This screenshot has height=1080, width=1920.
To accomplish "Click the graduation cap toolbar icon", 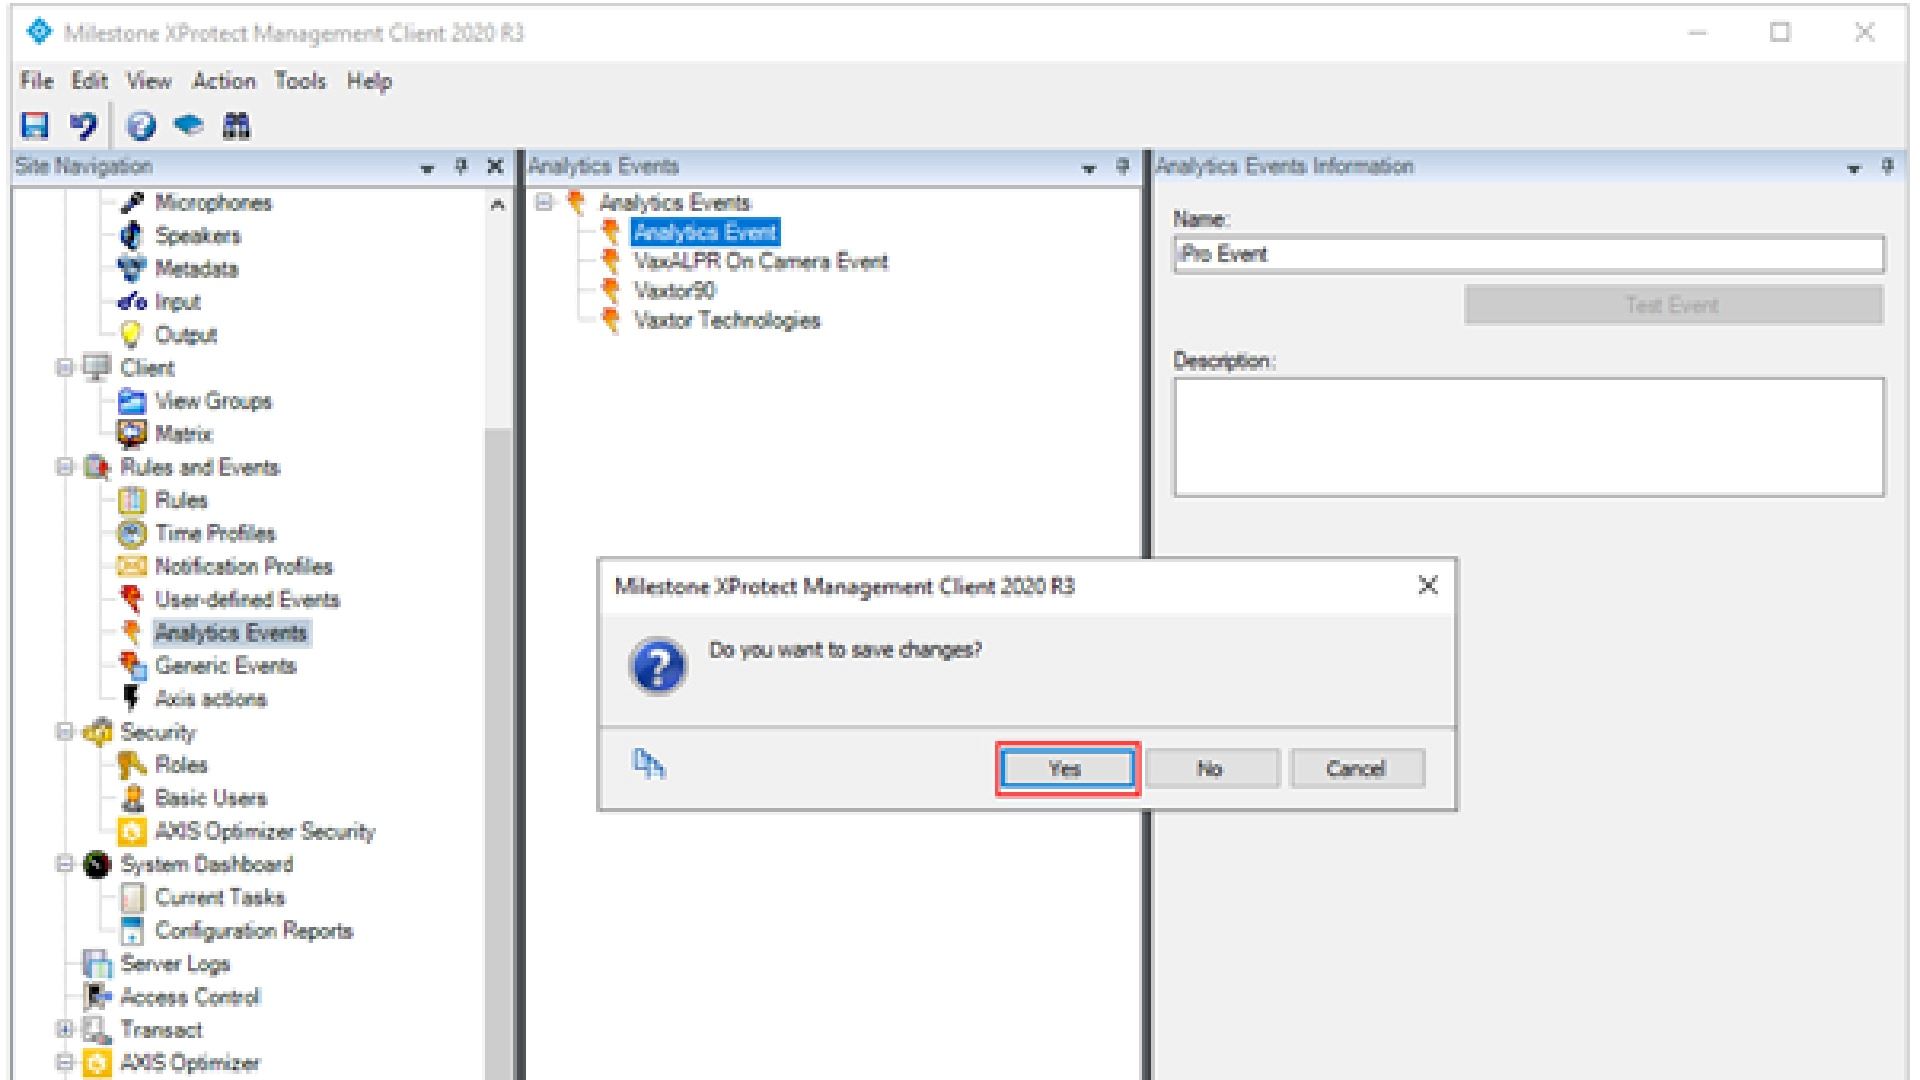I will click(x=188, y=126).
